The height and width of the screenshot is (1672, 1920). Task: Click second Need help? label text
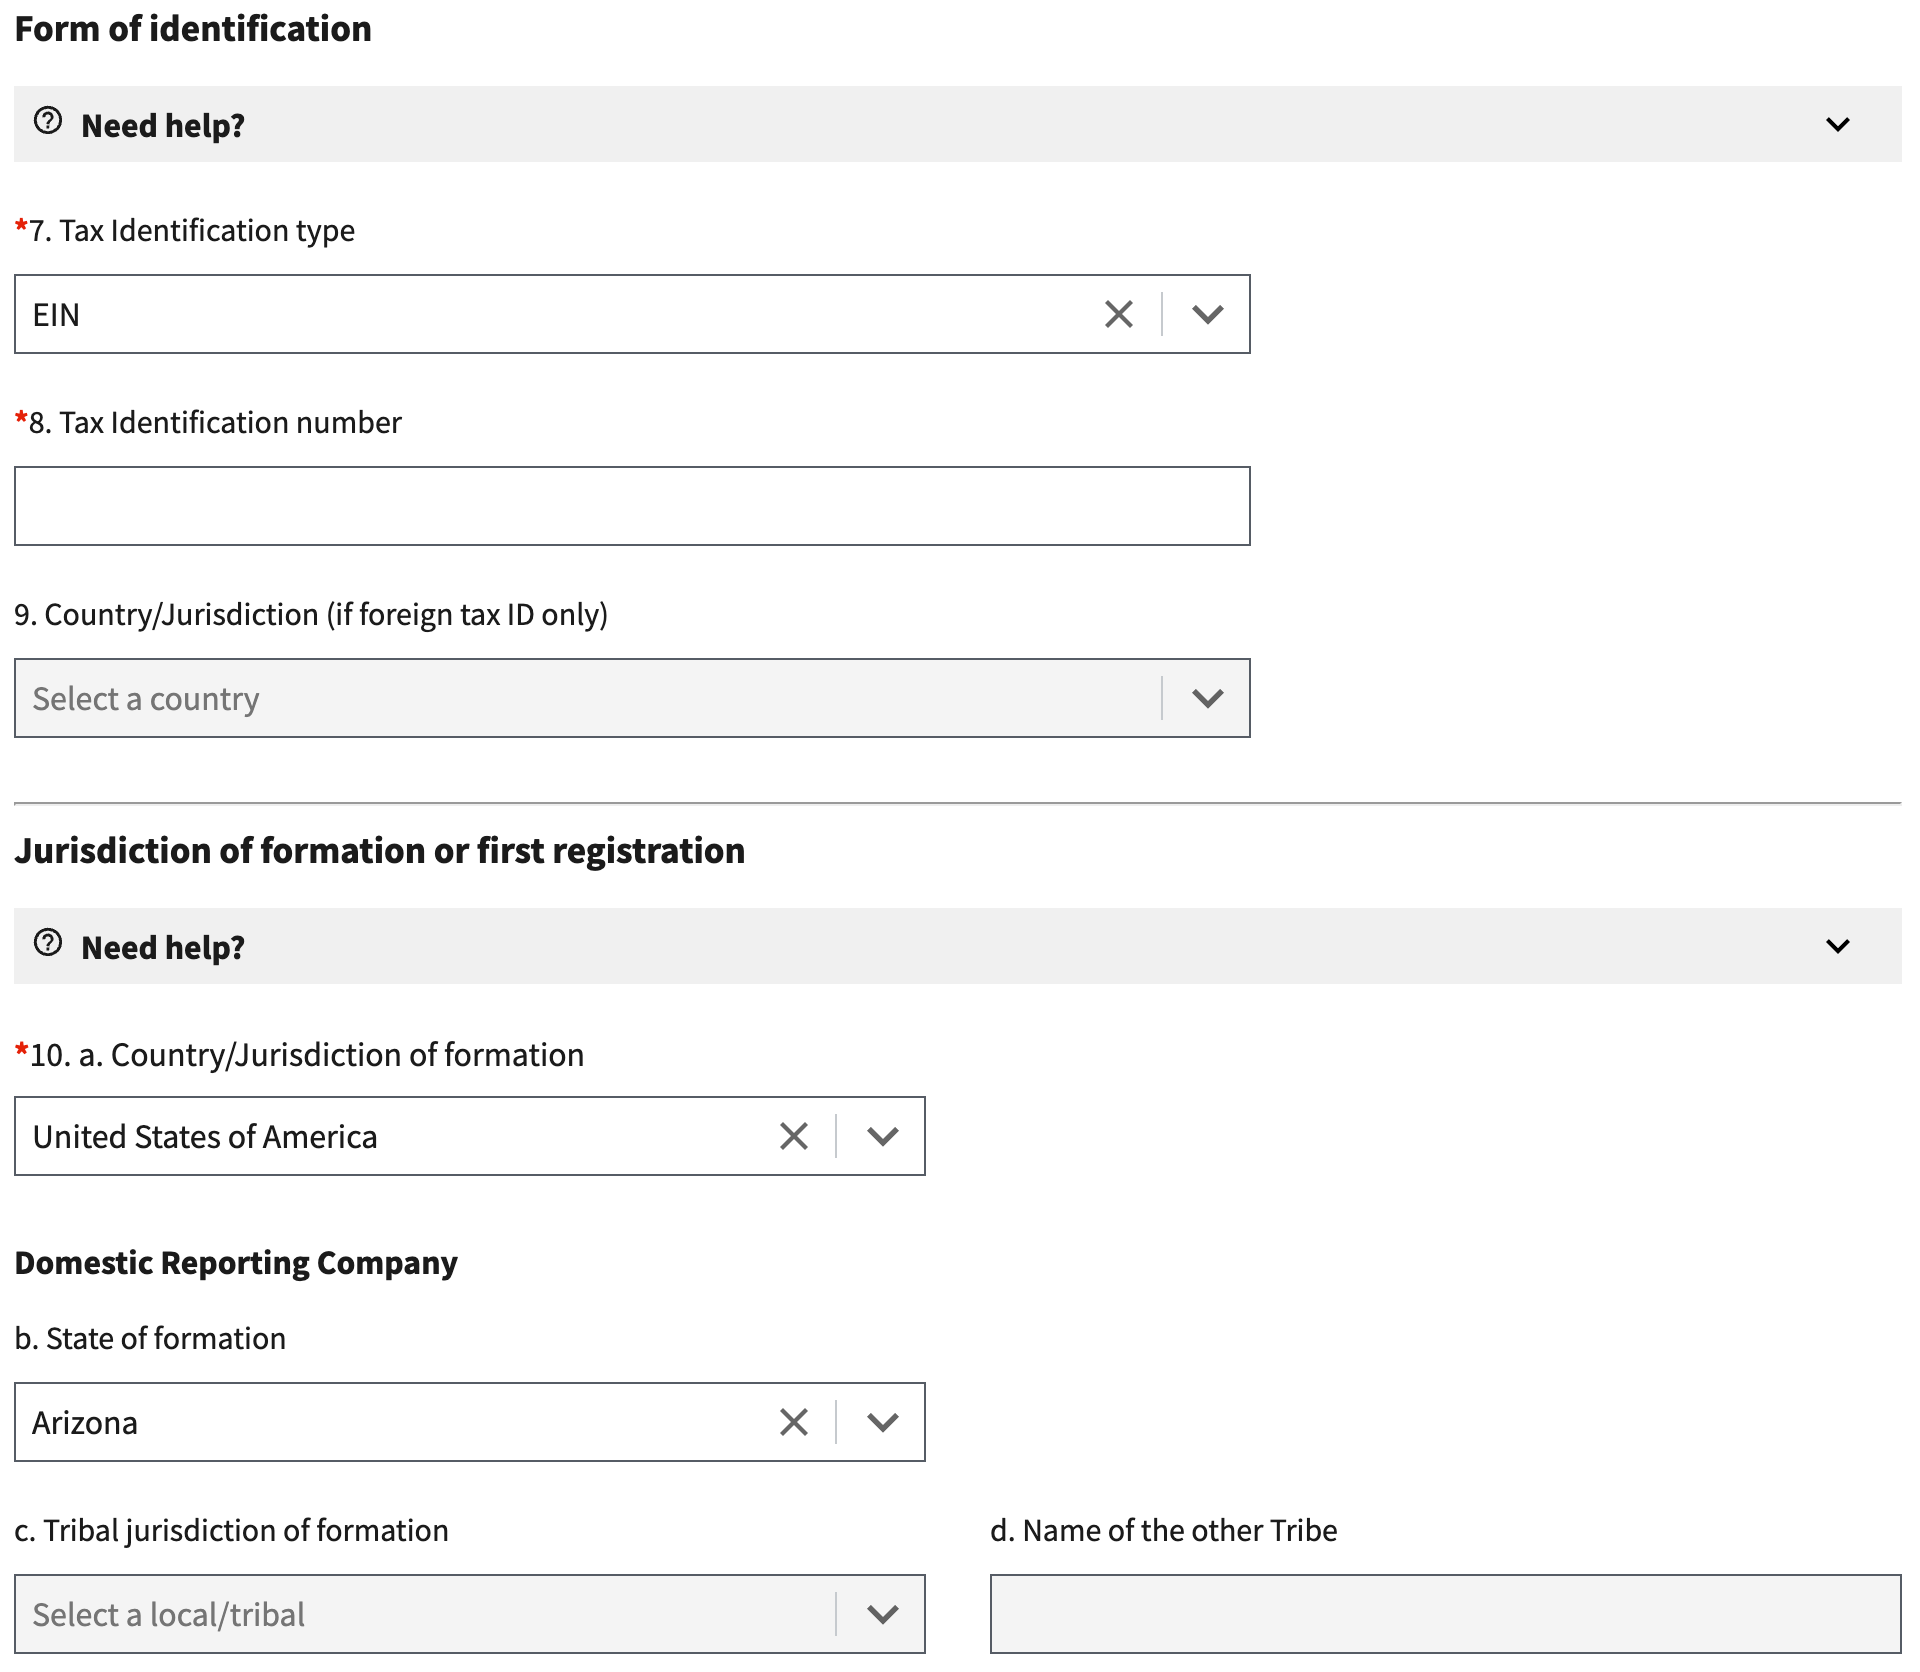163,948
